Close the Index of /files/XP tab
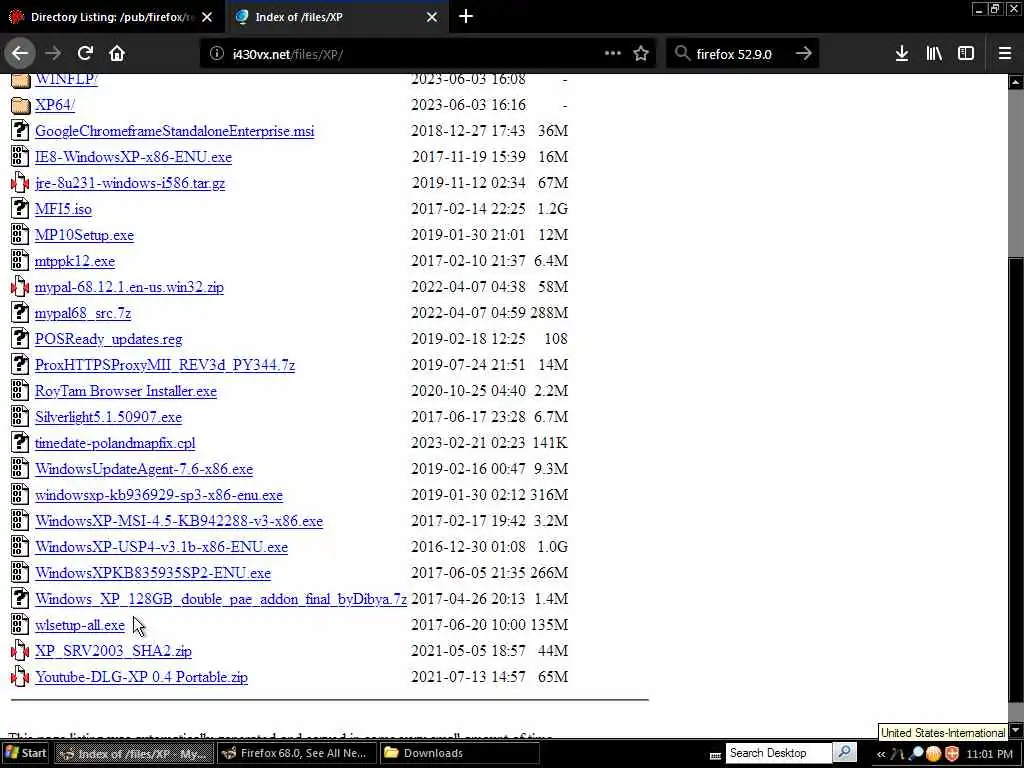This screenshot has width=1024, height=768. 432,18
